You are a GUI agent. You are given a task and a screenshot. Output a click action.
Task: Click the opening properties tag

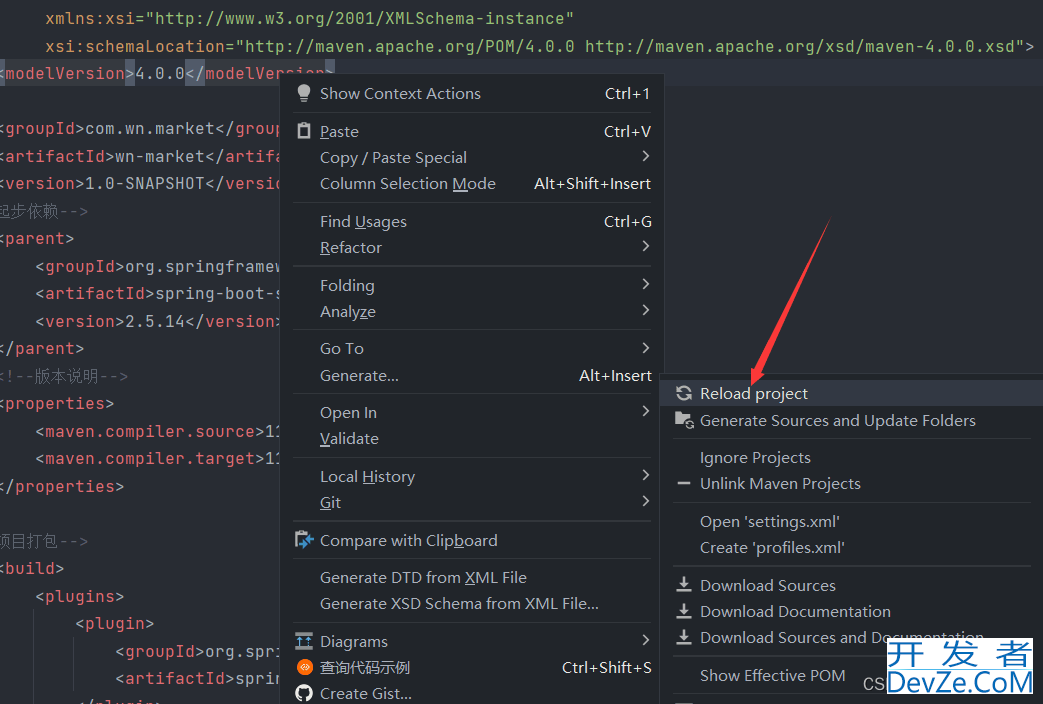[57, 404]
